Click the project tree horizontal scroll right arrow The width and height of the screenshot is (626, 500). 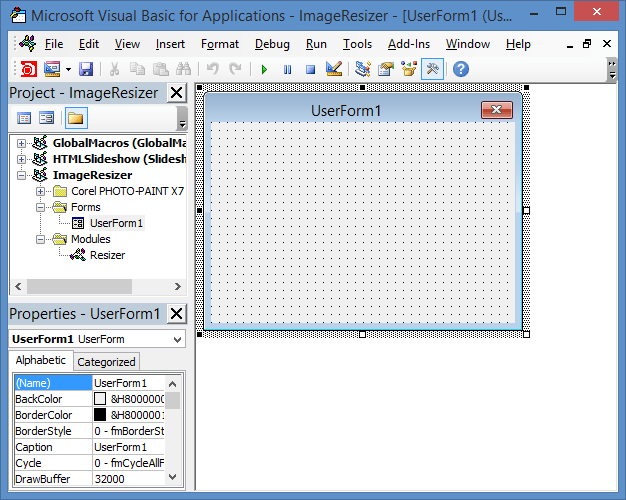[178, 286]
